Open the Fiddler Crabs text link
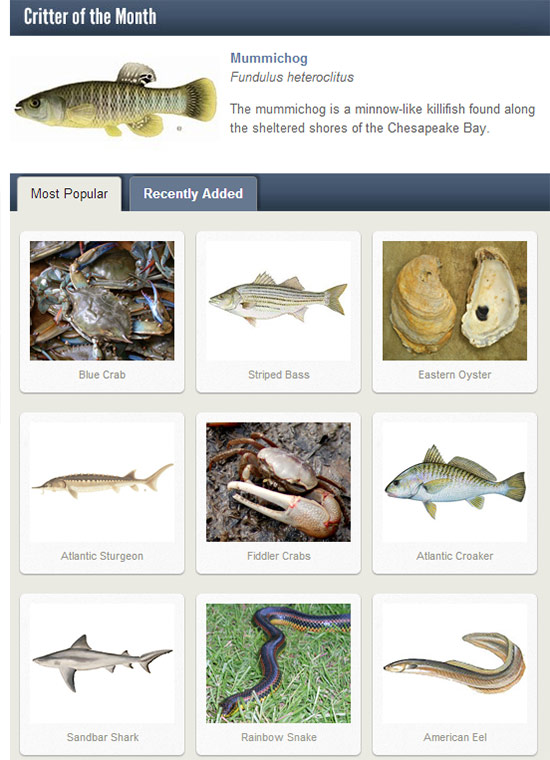 278,556
